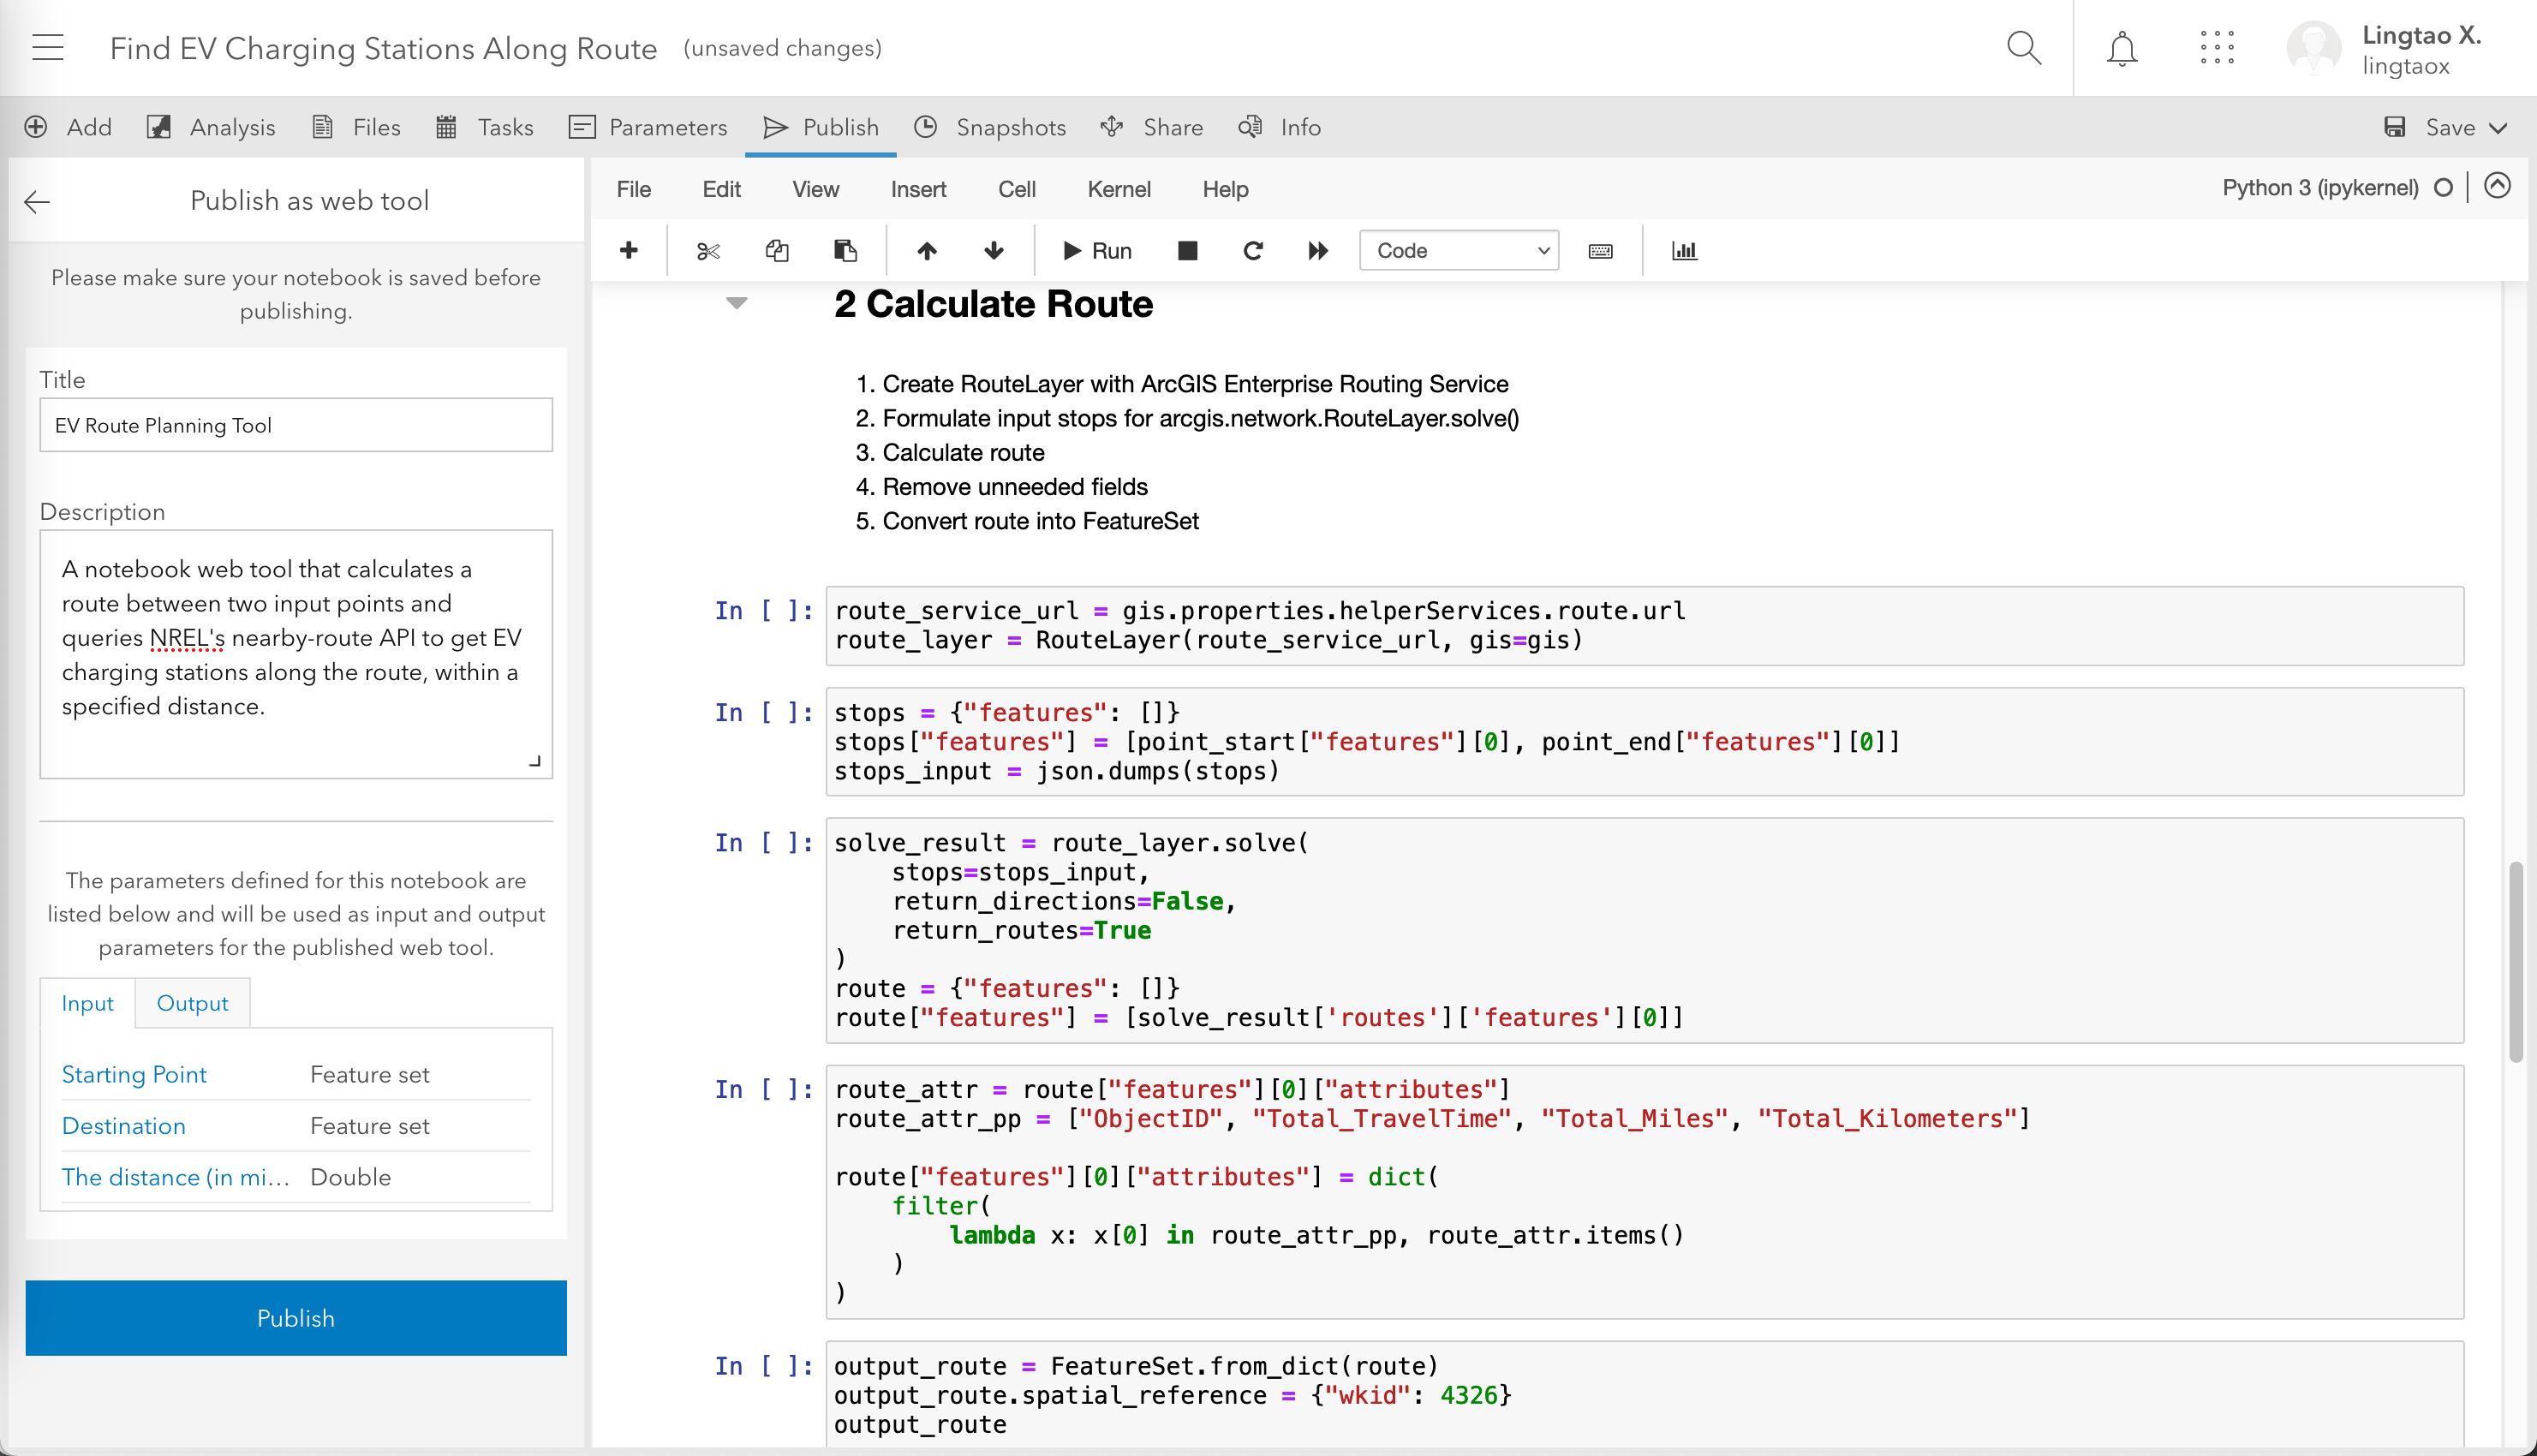Viewport: 2537px width, 1456px height.
Task: Edit the Title input field text
Action: coord(295,423)
